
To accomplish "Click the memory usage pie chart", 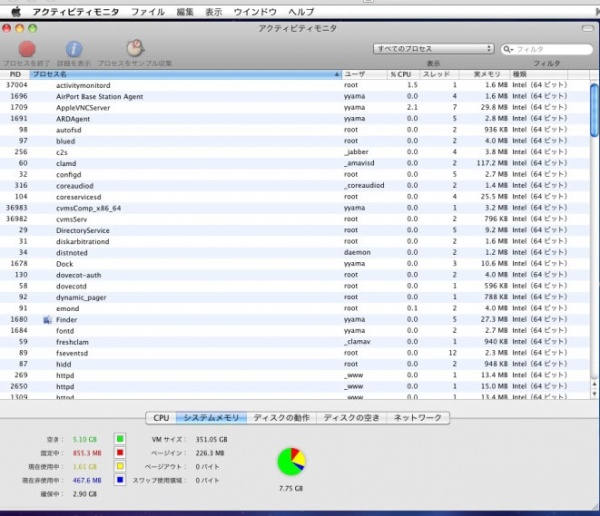I will 291,462.
